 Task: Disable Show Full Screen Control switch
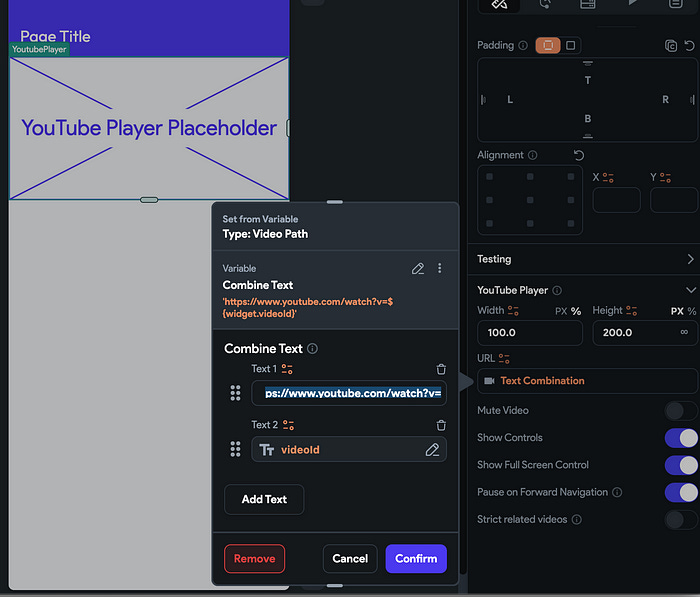coord(680,465)
